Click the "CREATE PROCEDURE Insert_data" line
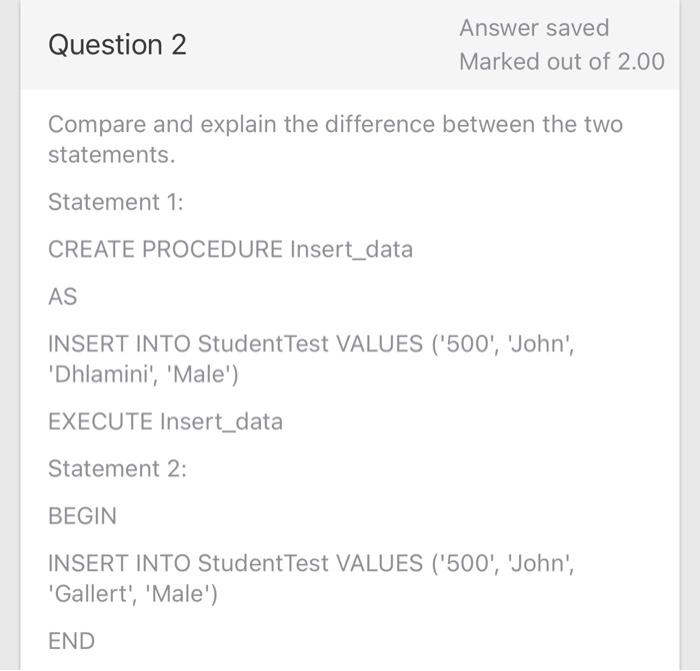The image size is (700, 671). coord(230,249)
